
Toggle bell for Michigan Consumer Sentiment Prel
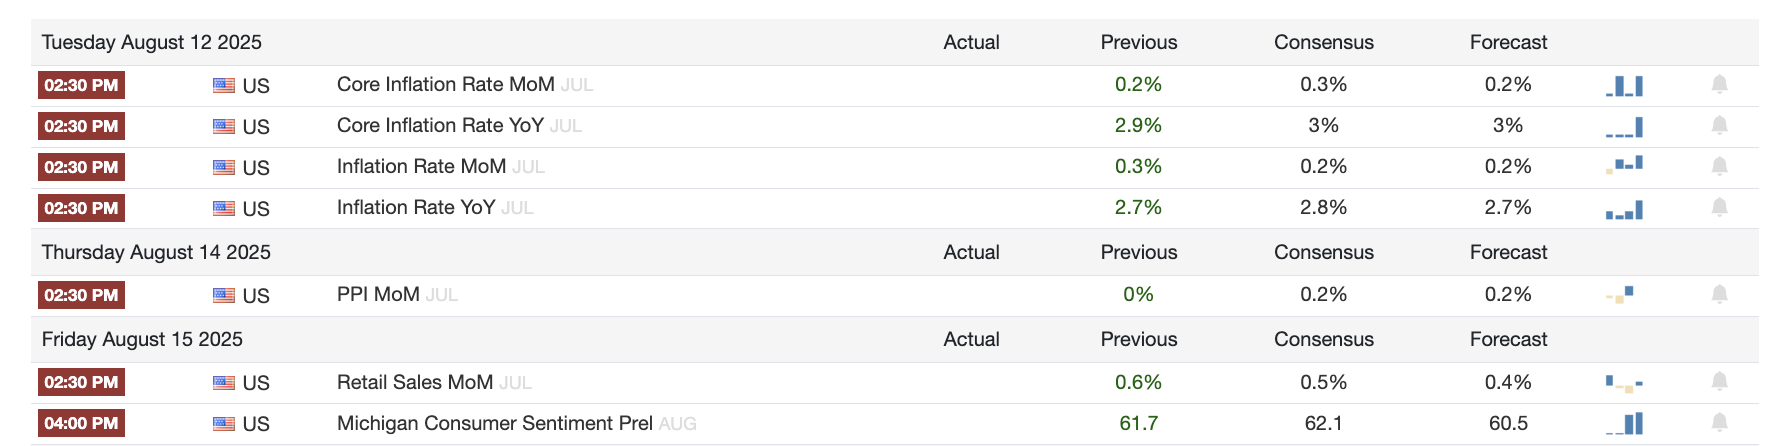[x=1719, y=423]
